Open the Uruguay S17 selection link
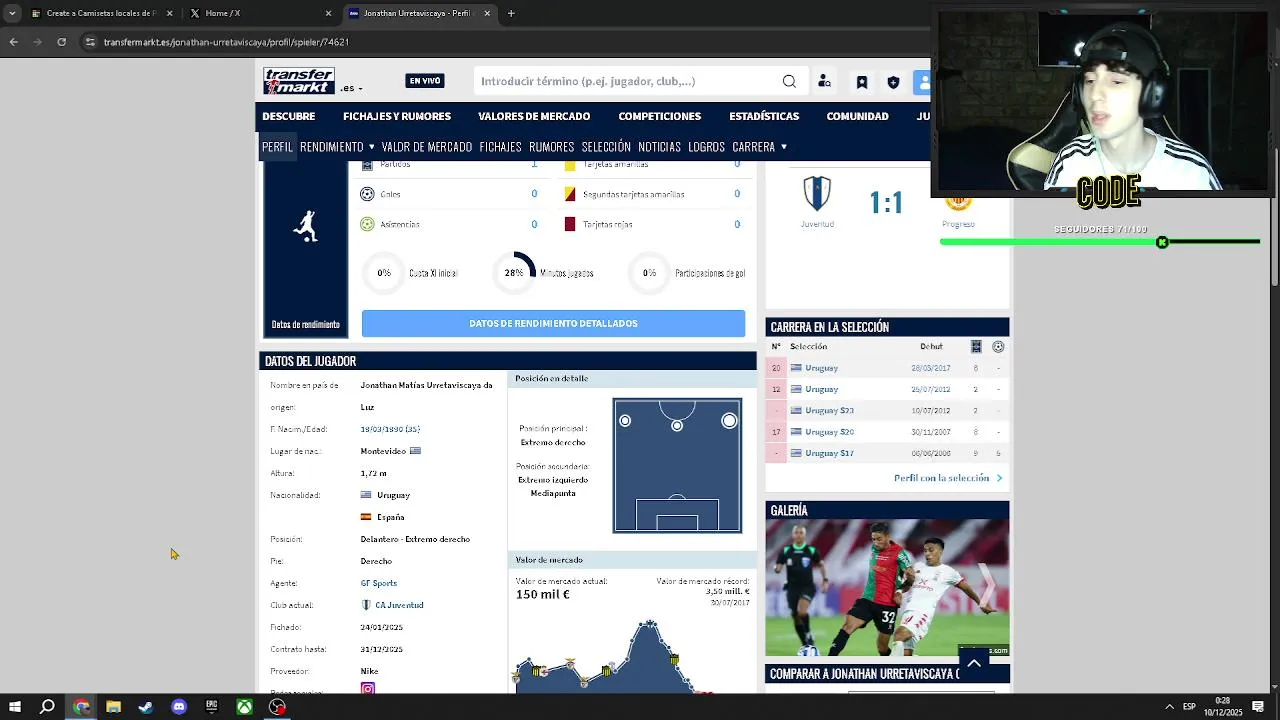 (829, 453)
